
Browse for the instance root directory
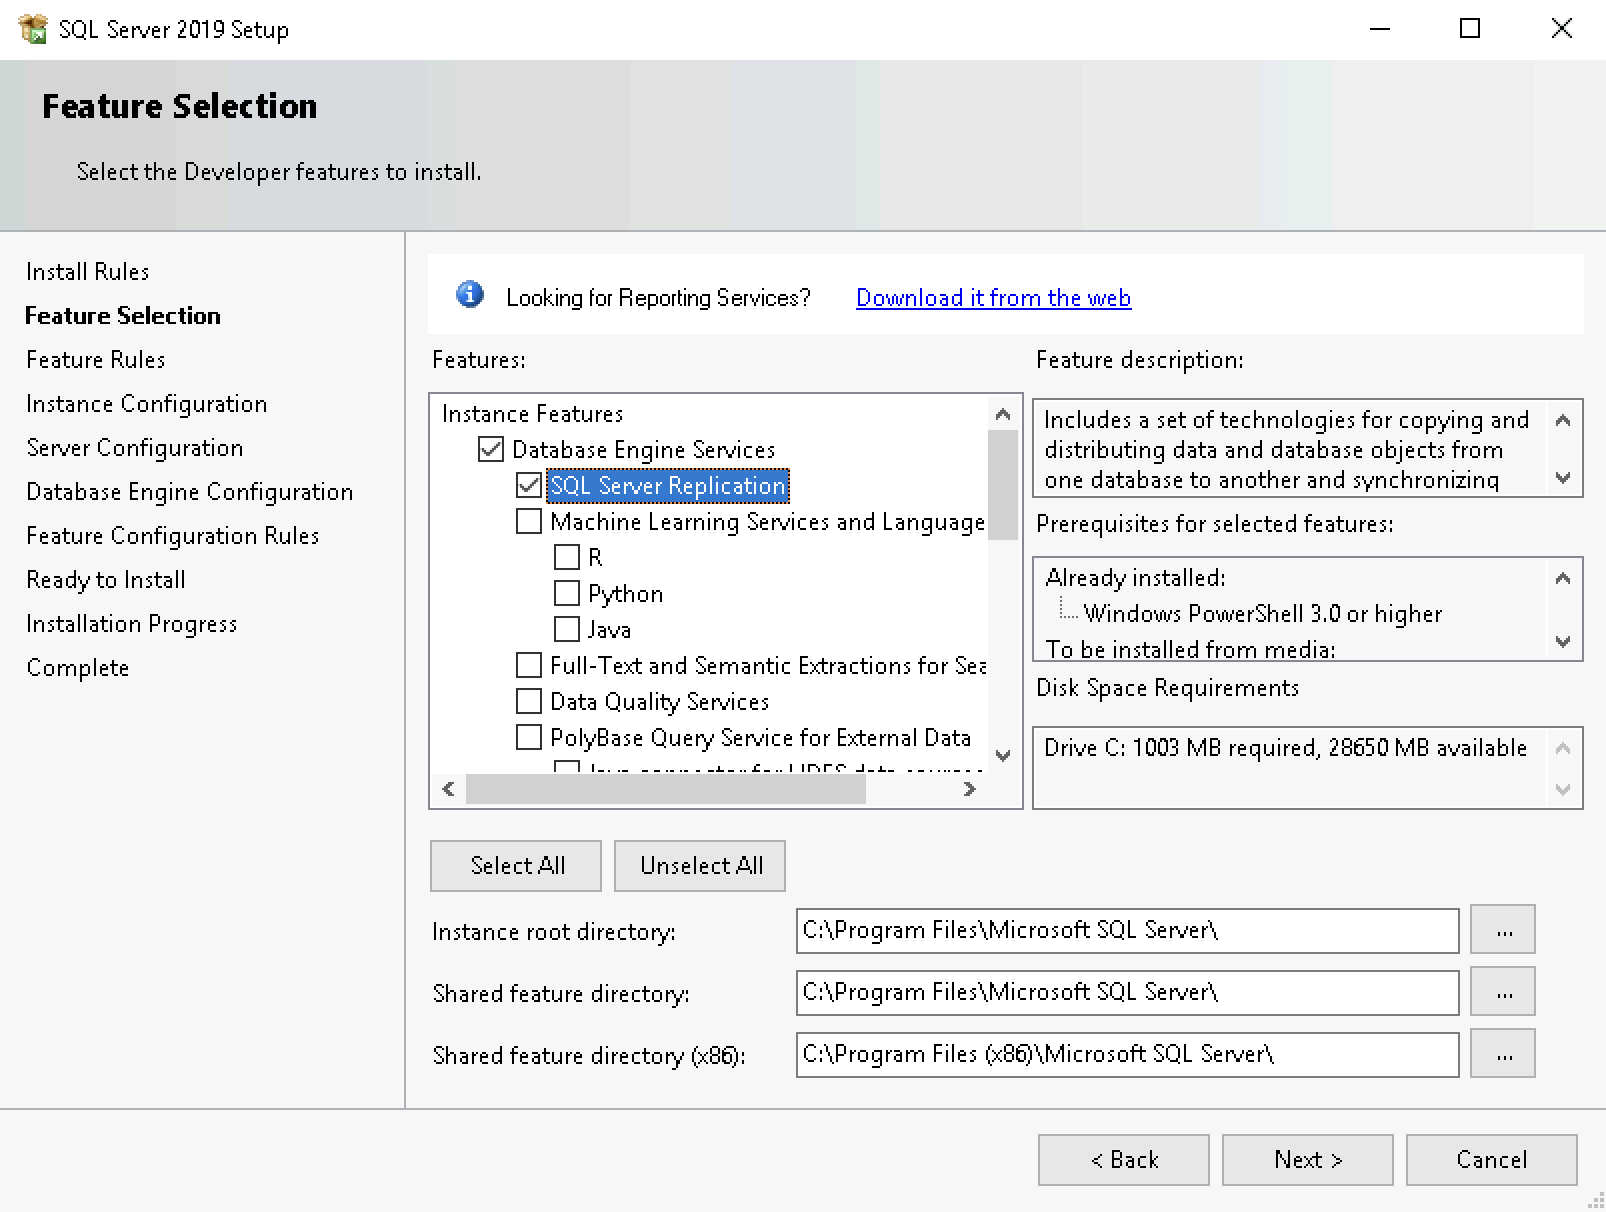pos(1503,931)
